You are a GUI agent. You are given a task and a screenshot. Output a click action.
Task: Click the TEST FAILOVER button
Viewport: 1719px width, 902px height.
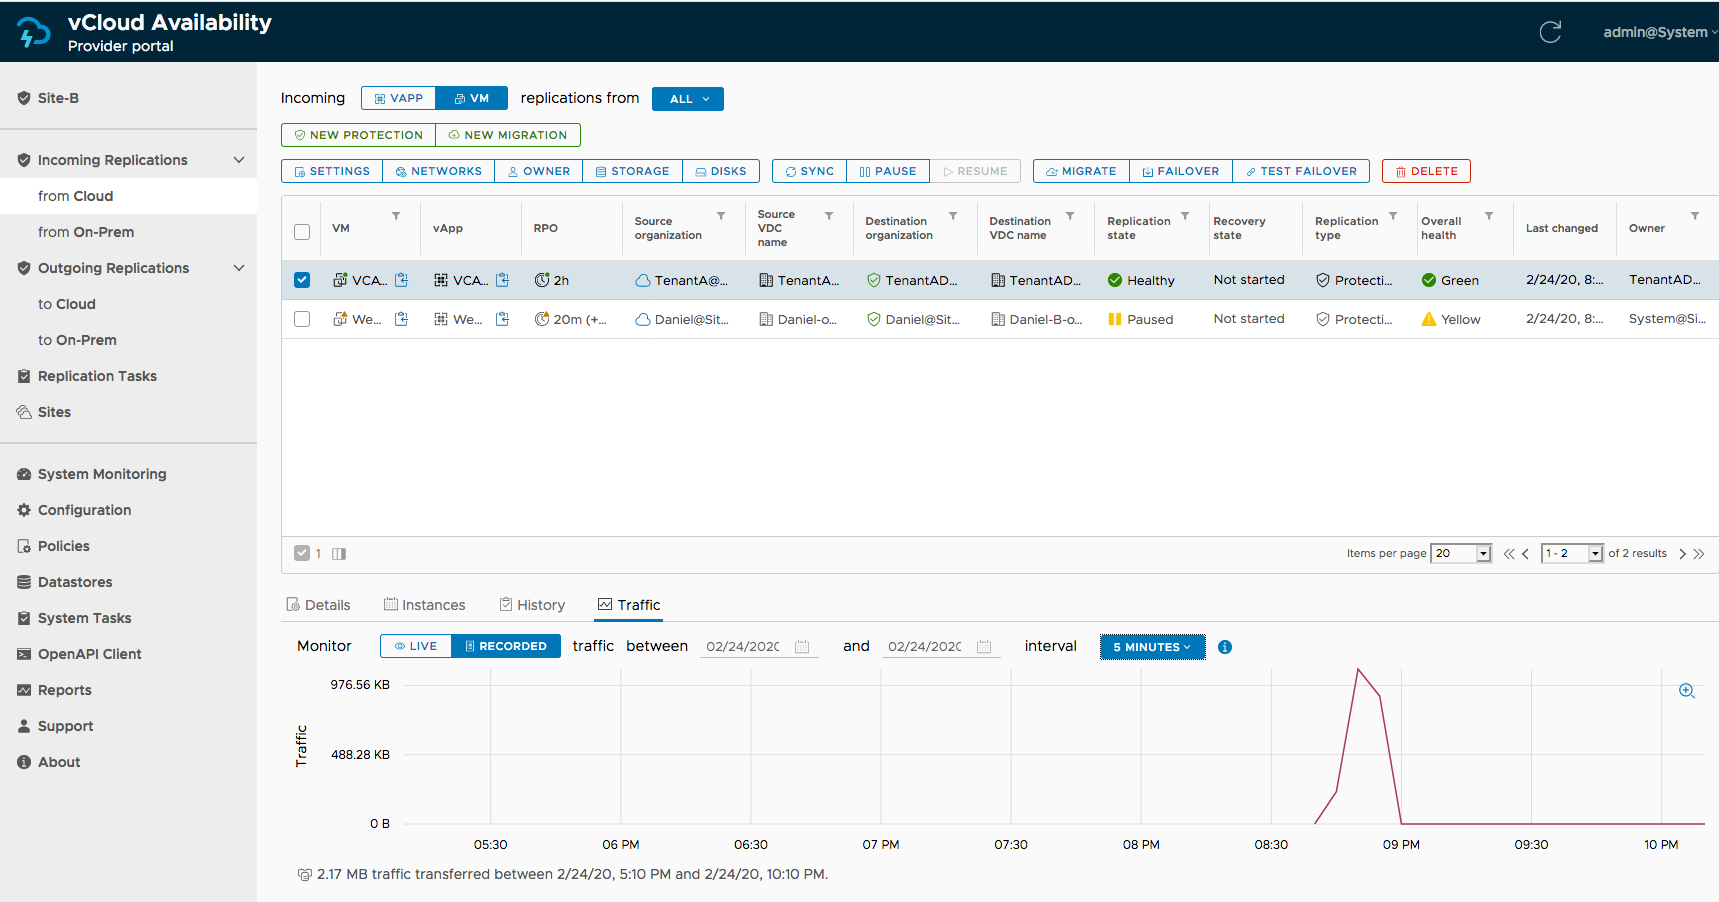tap(1300, 171)
